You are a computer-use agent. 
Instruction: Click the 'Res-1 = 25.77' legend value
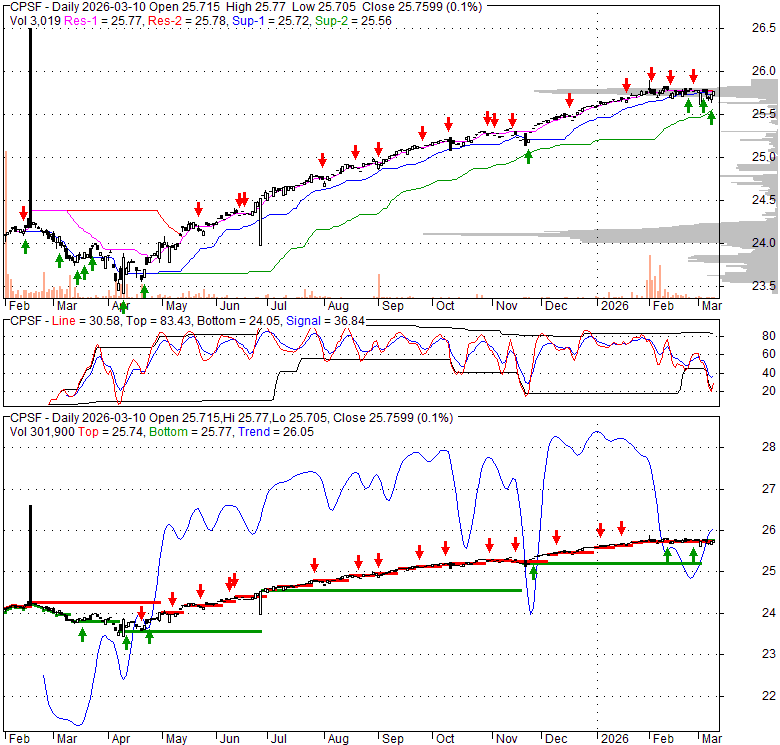pyautogui.click(x=104, y=21)
